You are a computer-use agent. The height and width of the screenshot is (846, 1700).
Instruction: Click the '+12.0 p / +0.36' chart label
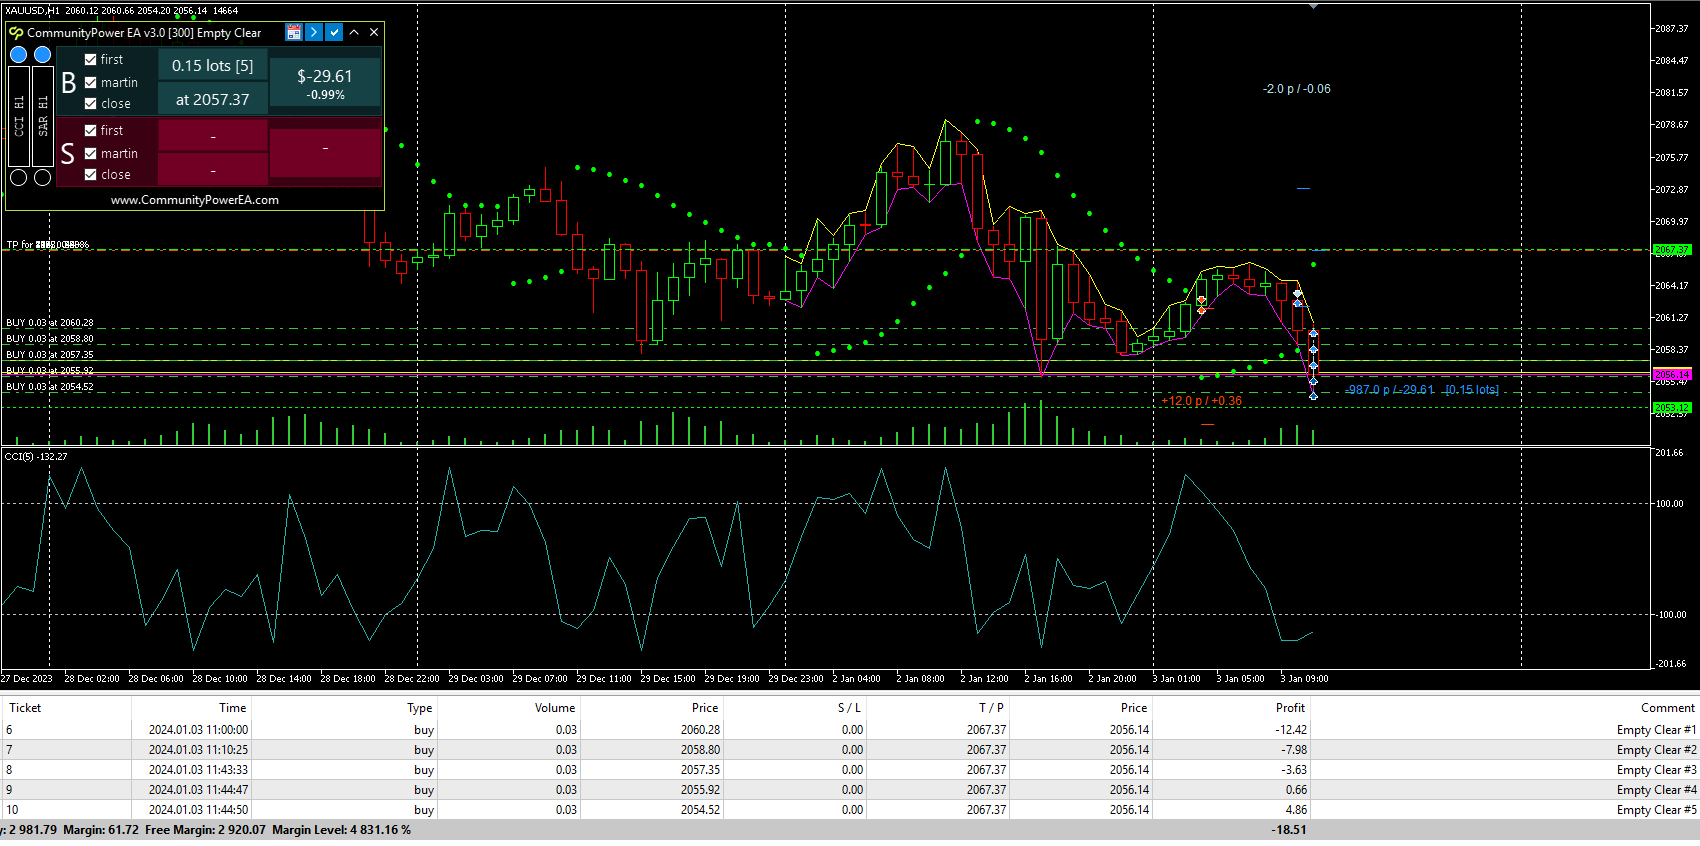point(1201,401)
